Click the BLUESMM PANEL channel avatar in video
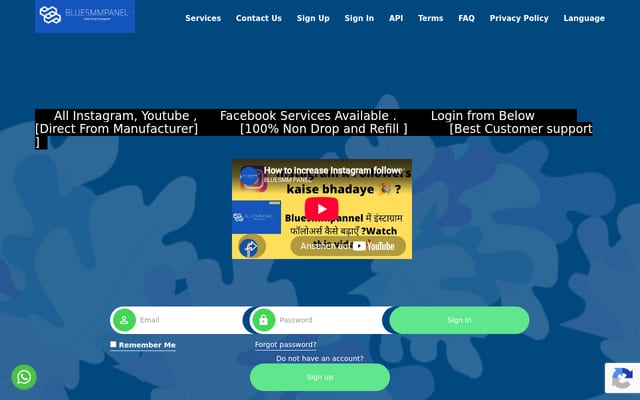The height and width of the screenshot is (400, 640). 251,178
